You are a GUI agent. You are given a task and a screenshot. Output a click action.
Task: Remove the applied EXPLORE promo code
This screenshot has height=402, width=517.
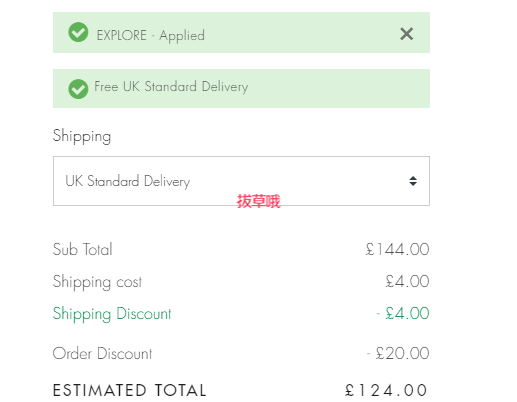406,34
